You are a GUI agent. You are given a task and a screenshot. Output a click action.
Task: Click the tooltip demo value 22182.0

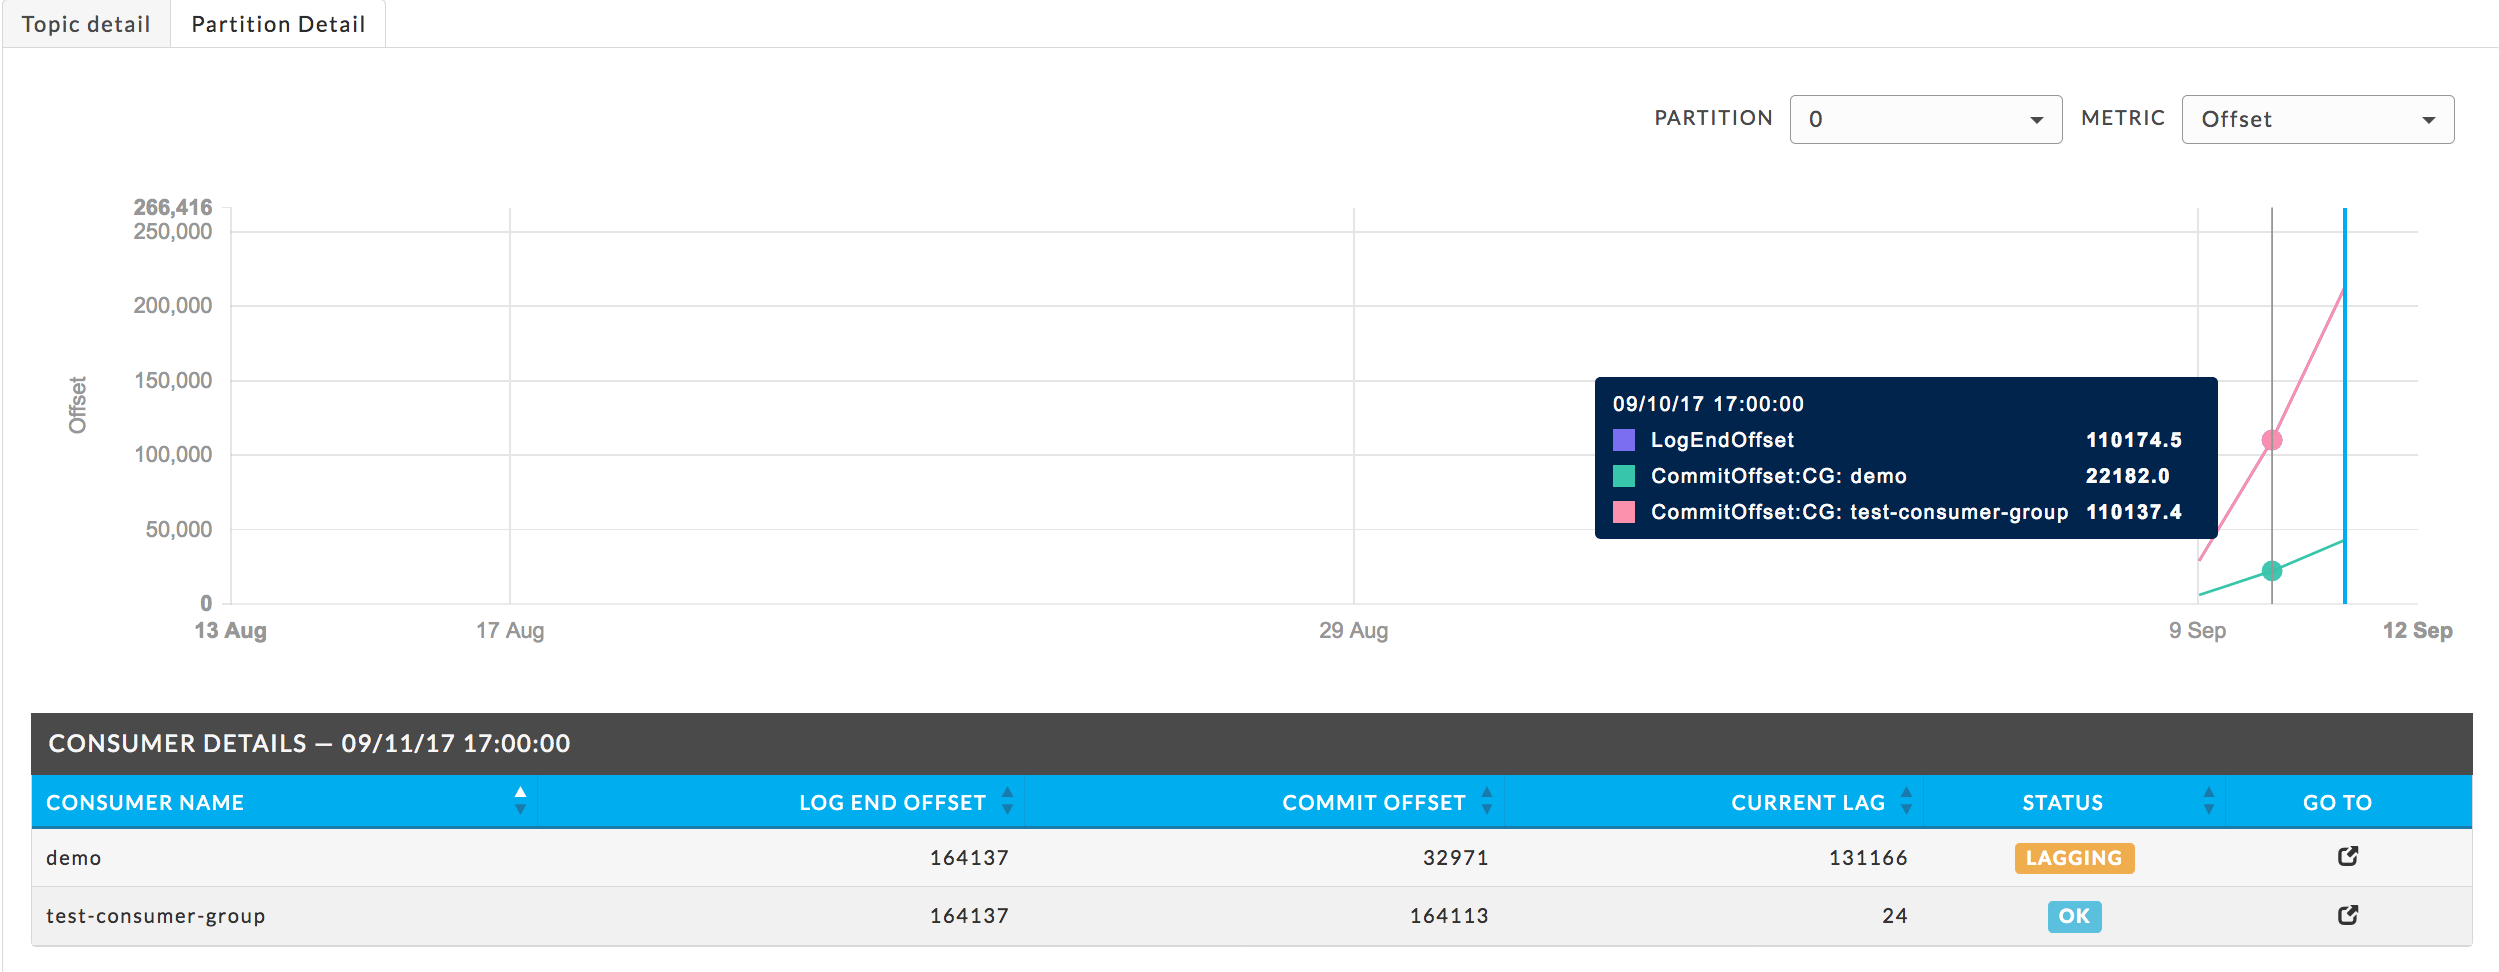(2128, 476)
